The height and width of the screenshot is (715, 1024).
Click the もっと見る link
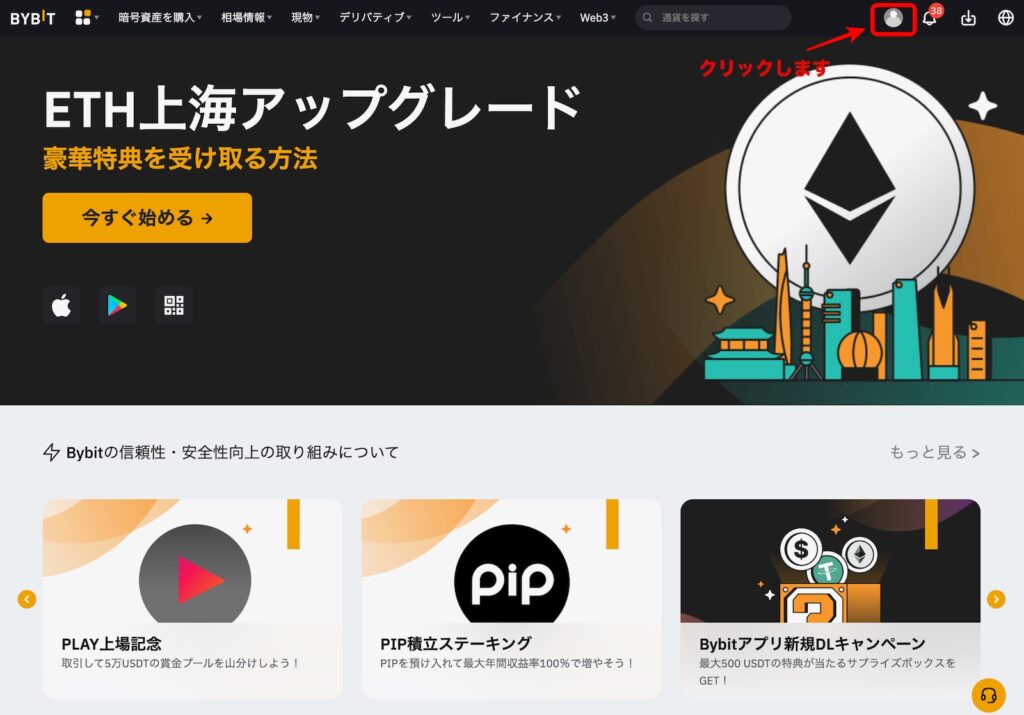tap(934, 453)
